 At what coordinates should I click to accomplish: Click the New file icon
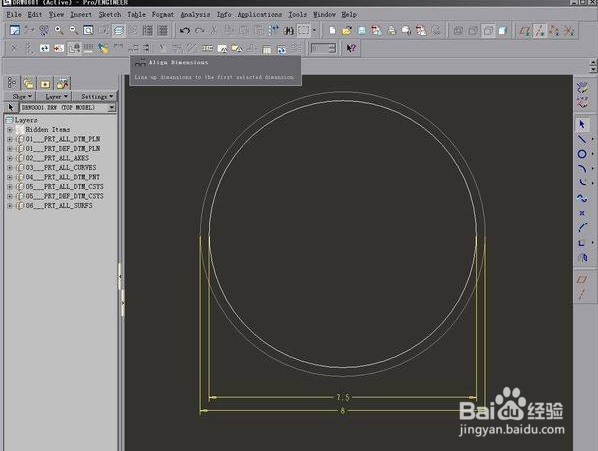click(x=332, y=30)
